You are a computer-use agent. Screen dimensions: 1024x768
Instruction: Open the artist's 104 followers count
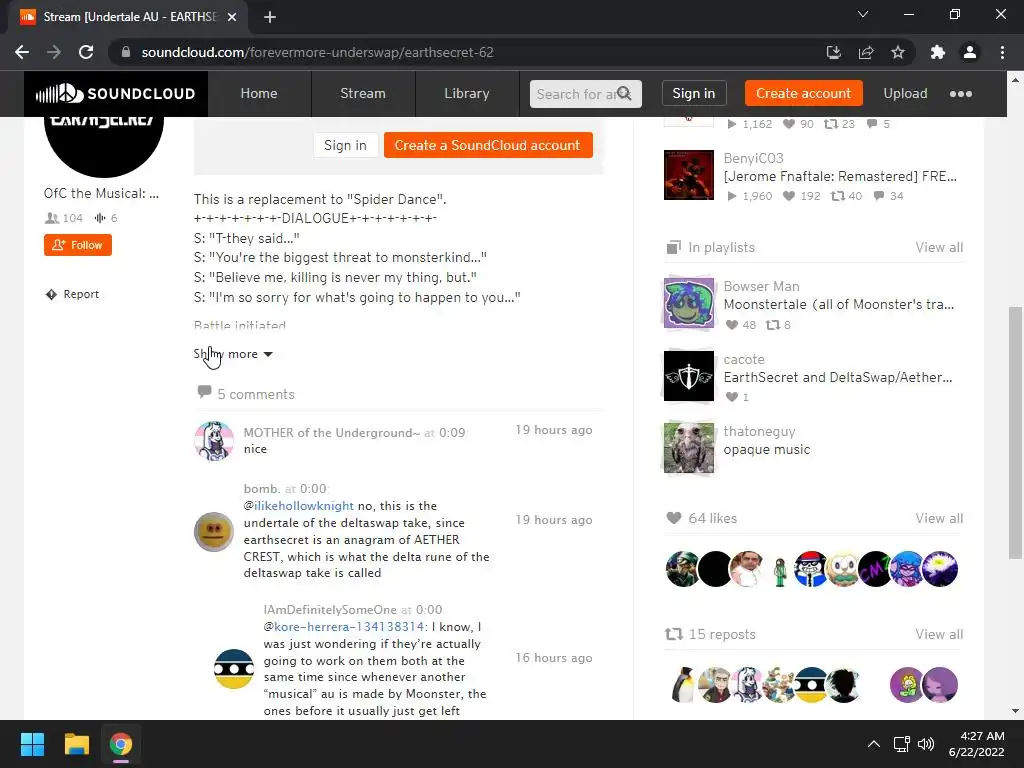tap(63, 218)
